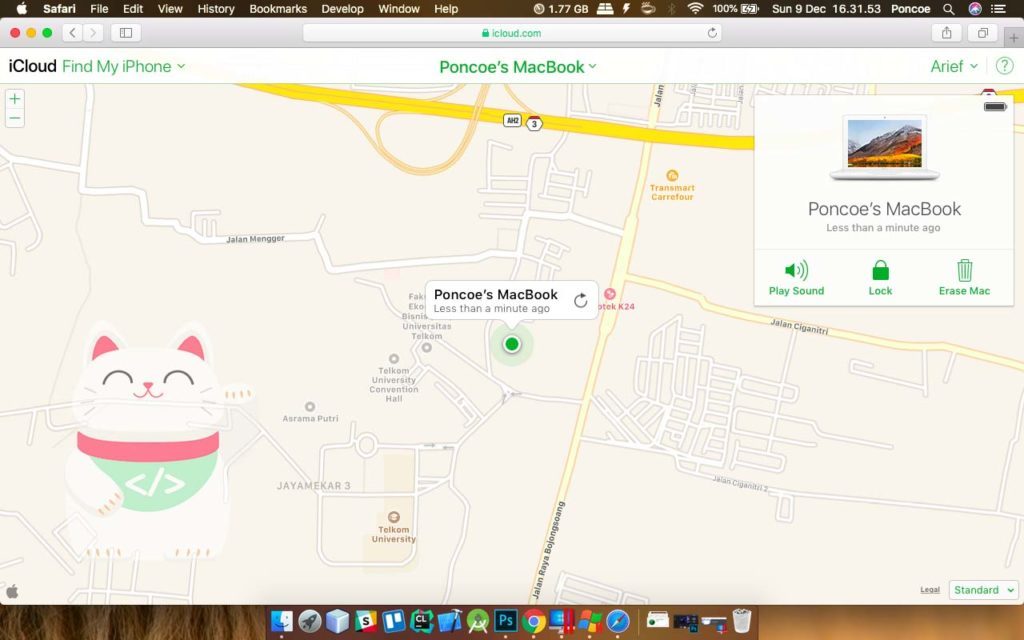Viewport: 1024px width, 640px height.
Task: Click Telkom University Convention Hall marker
Action: pyautogui.click(x=394, y=359)
